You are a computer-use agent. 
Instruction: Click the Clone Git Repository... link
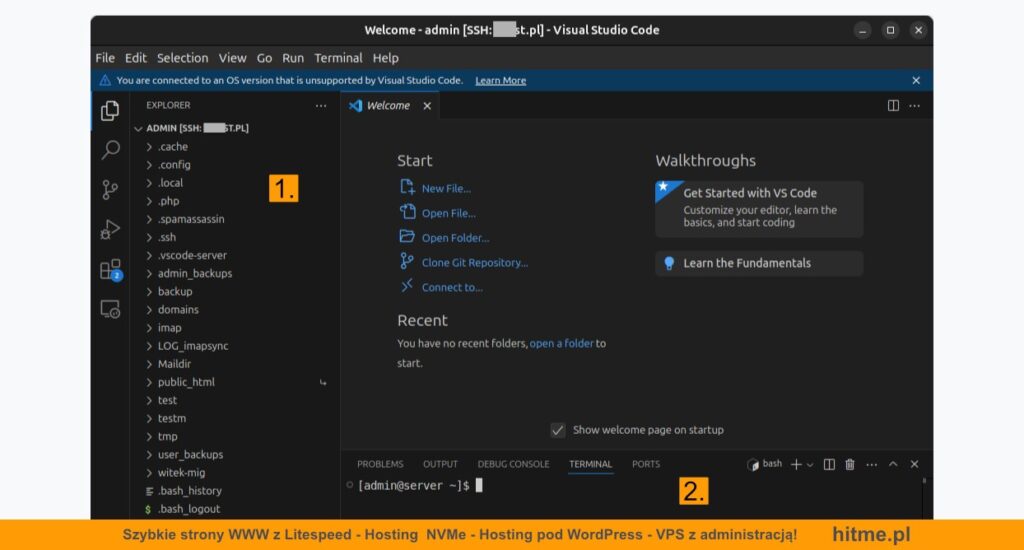[475, 263]
